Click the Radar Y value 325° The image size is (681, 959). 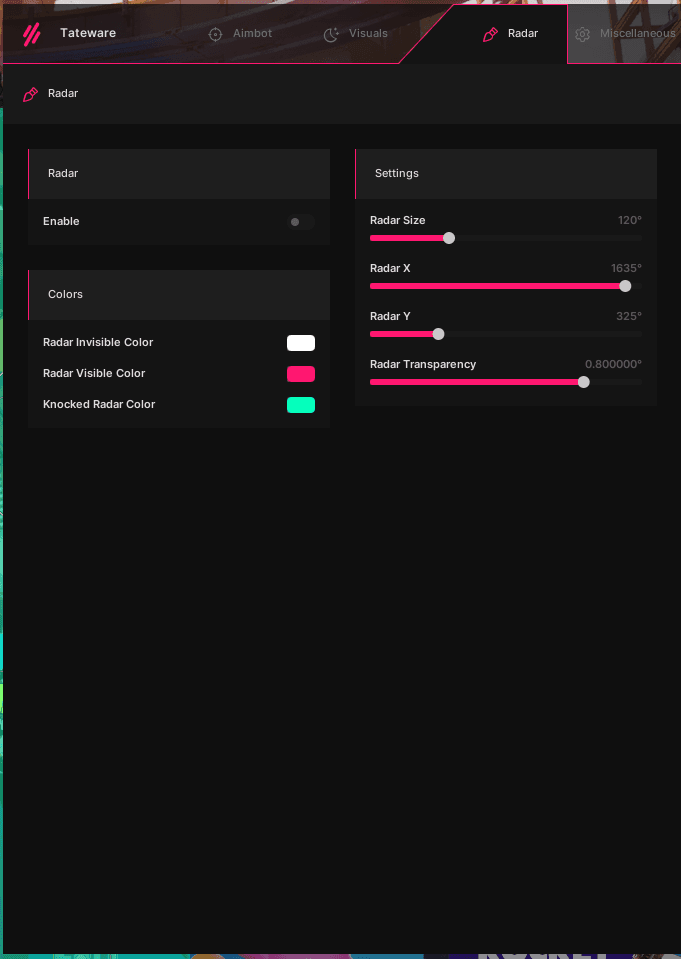(629, 316)
